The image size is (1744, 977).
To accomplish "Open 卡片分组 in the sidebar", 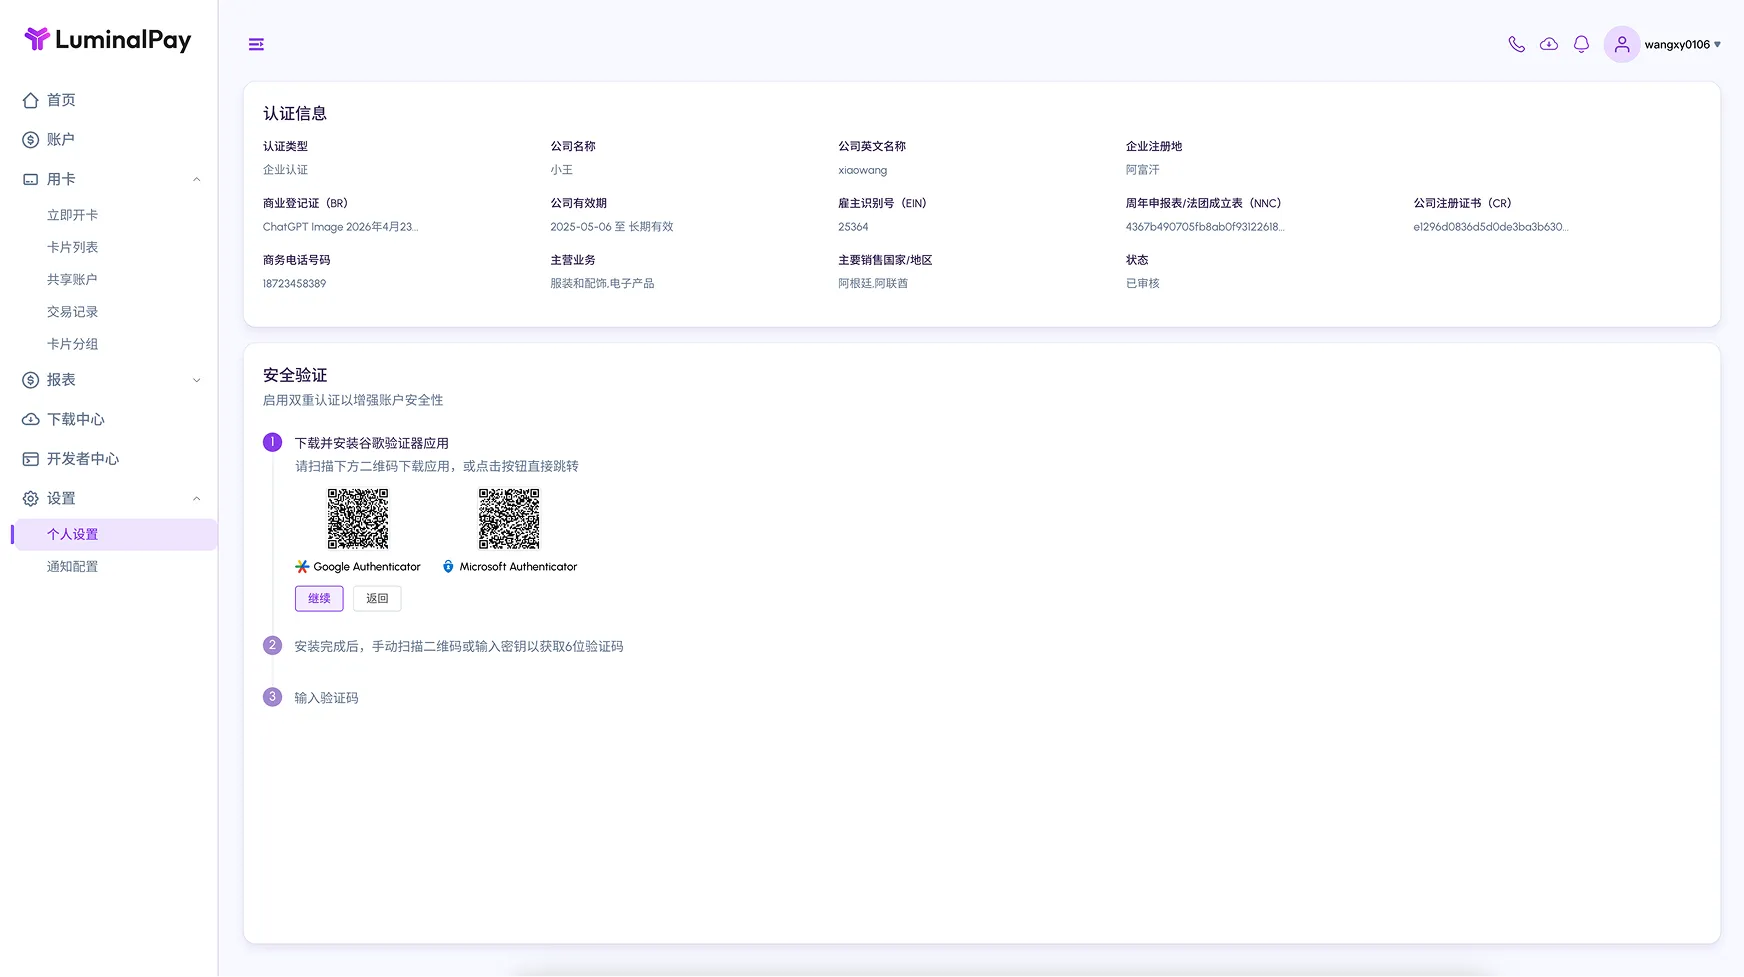I will (x=73, y=344).
